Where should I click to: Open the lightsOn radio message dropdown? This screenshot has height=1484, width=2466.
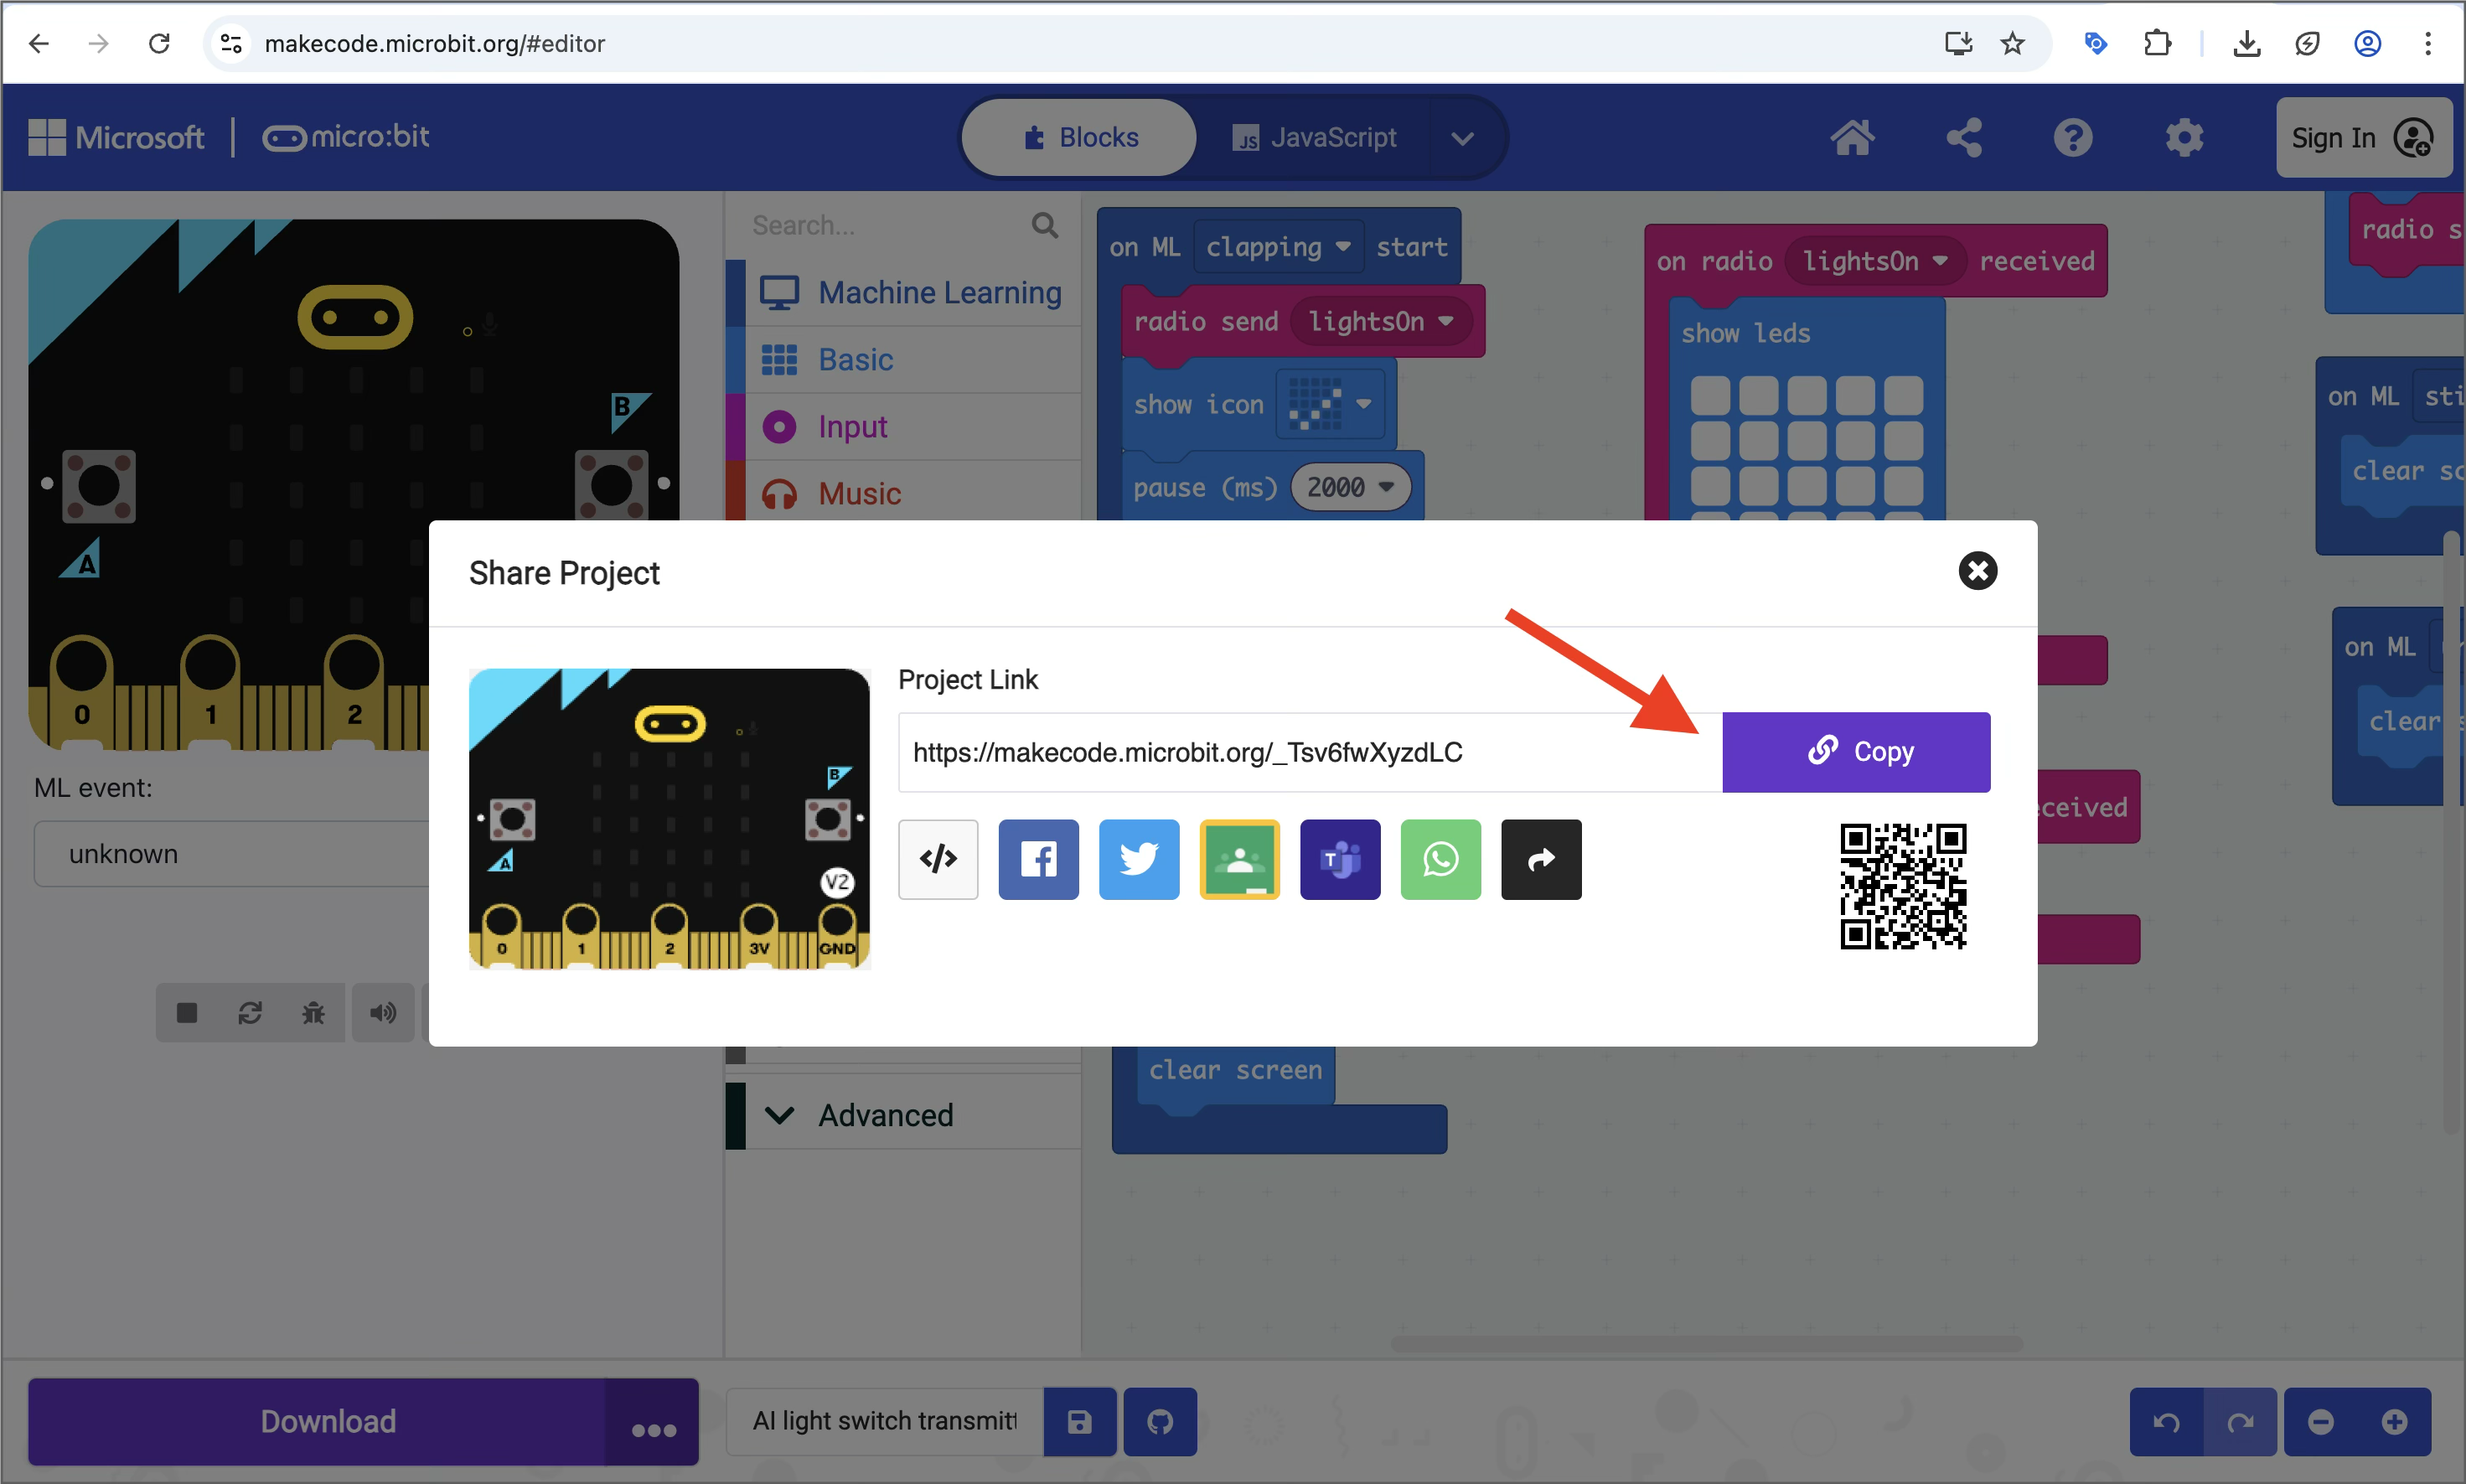coord(1448,321)
